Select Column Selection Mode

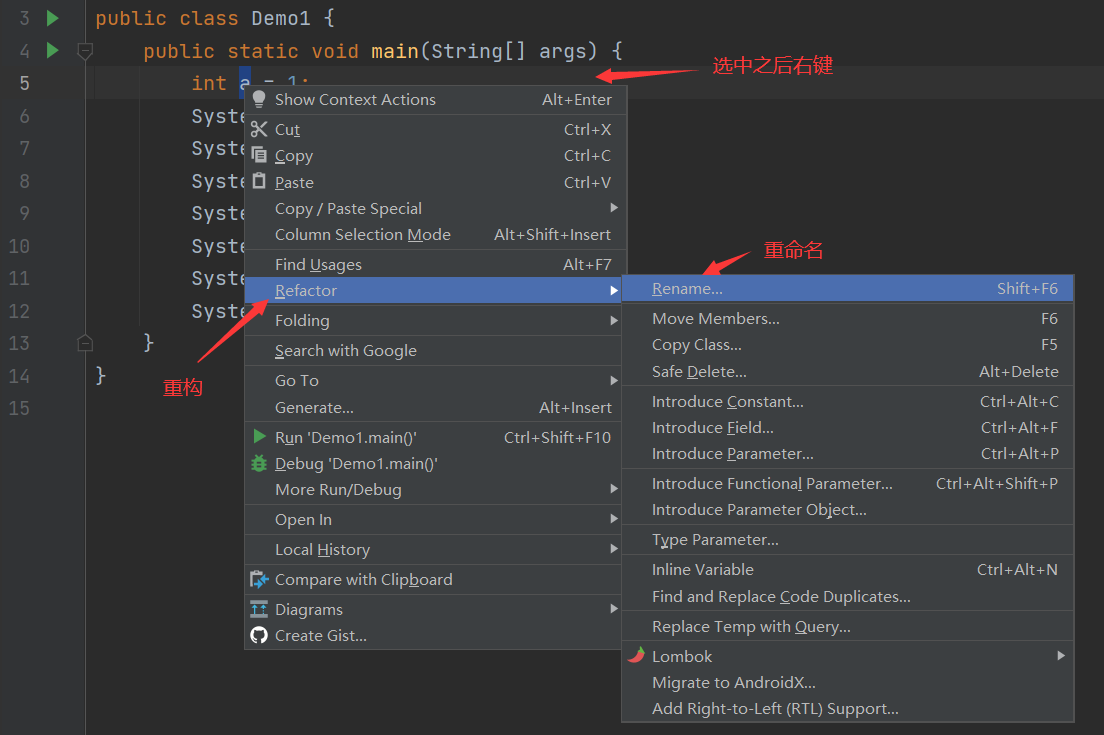pos(433,234)
